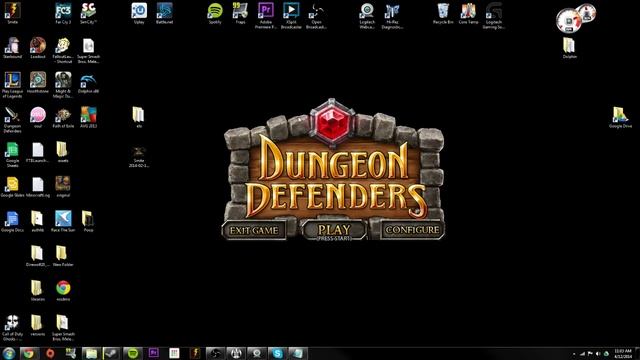Select the Google Sheets desktop shortcut
This screenshot has height=360, width=640.
coord(13,154)
